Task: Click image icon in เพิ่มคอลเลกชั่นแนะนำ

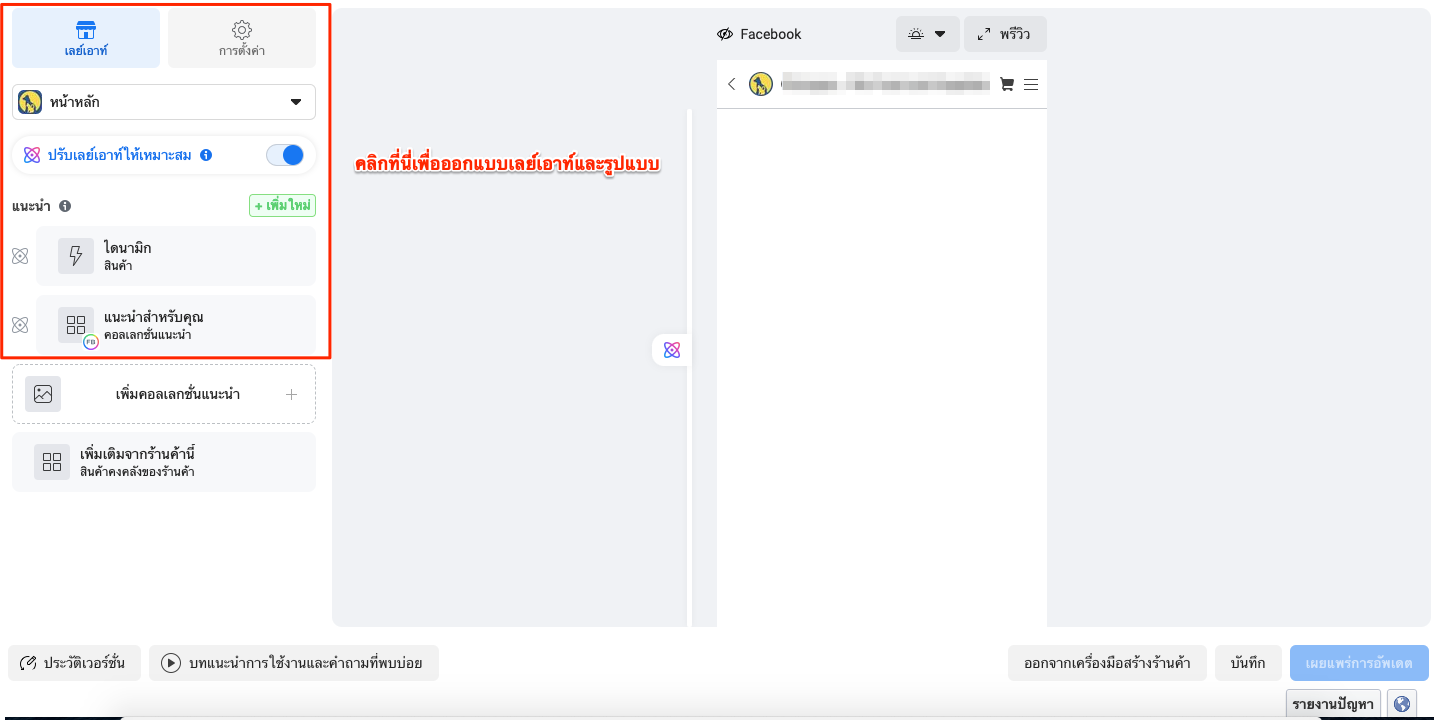Action: 43,394
